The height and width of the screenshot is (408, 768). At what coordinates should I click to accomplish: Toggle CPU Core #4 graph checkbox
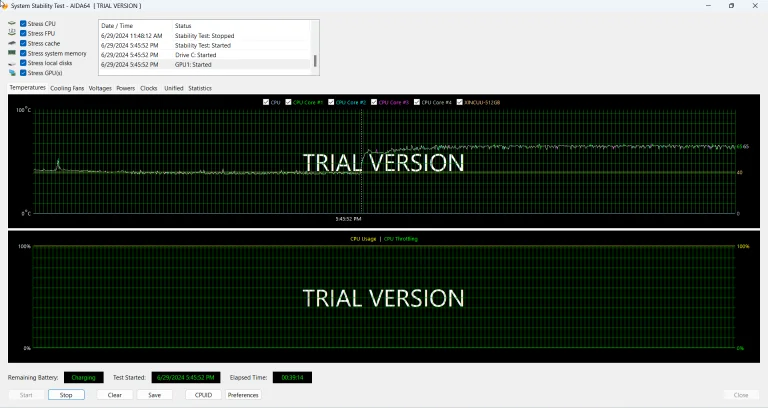click(417, 102)
